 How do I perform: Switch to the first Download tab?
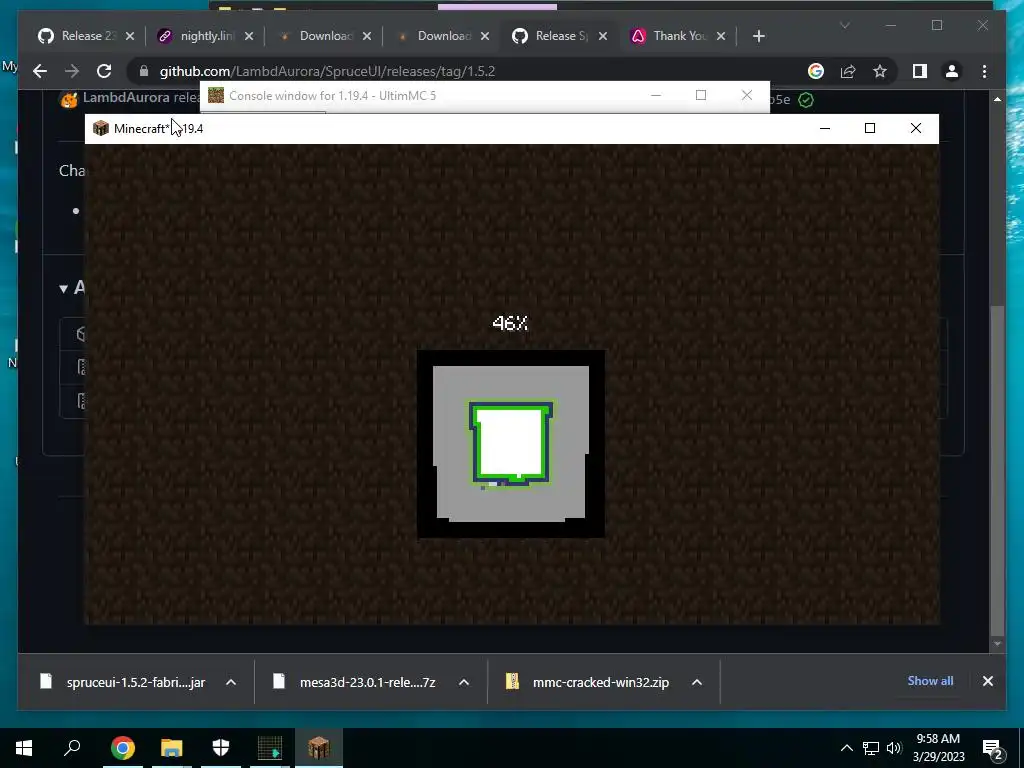coord(324,36)
